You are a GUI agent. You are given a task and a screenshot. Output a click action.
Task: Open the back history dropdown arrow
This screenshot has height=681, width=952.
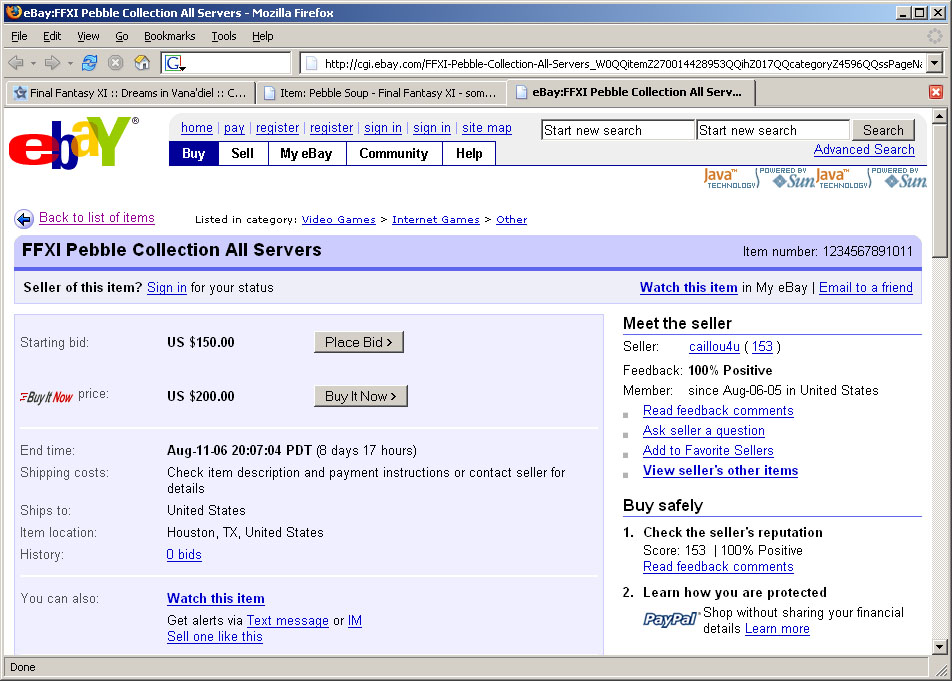33,63
